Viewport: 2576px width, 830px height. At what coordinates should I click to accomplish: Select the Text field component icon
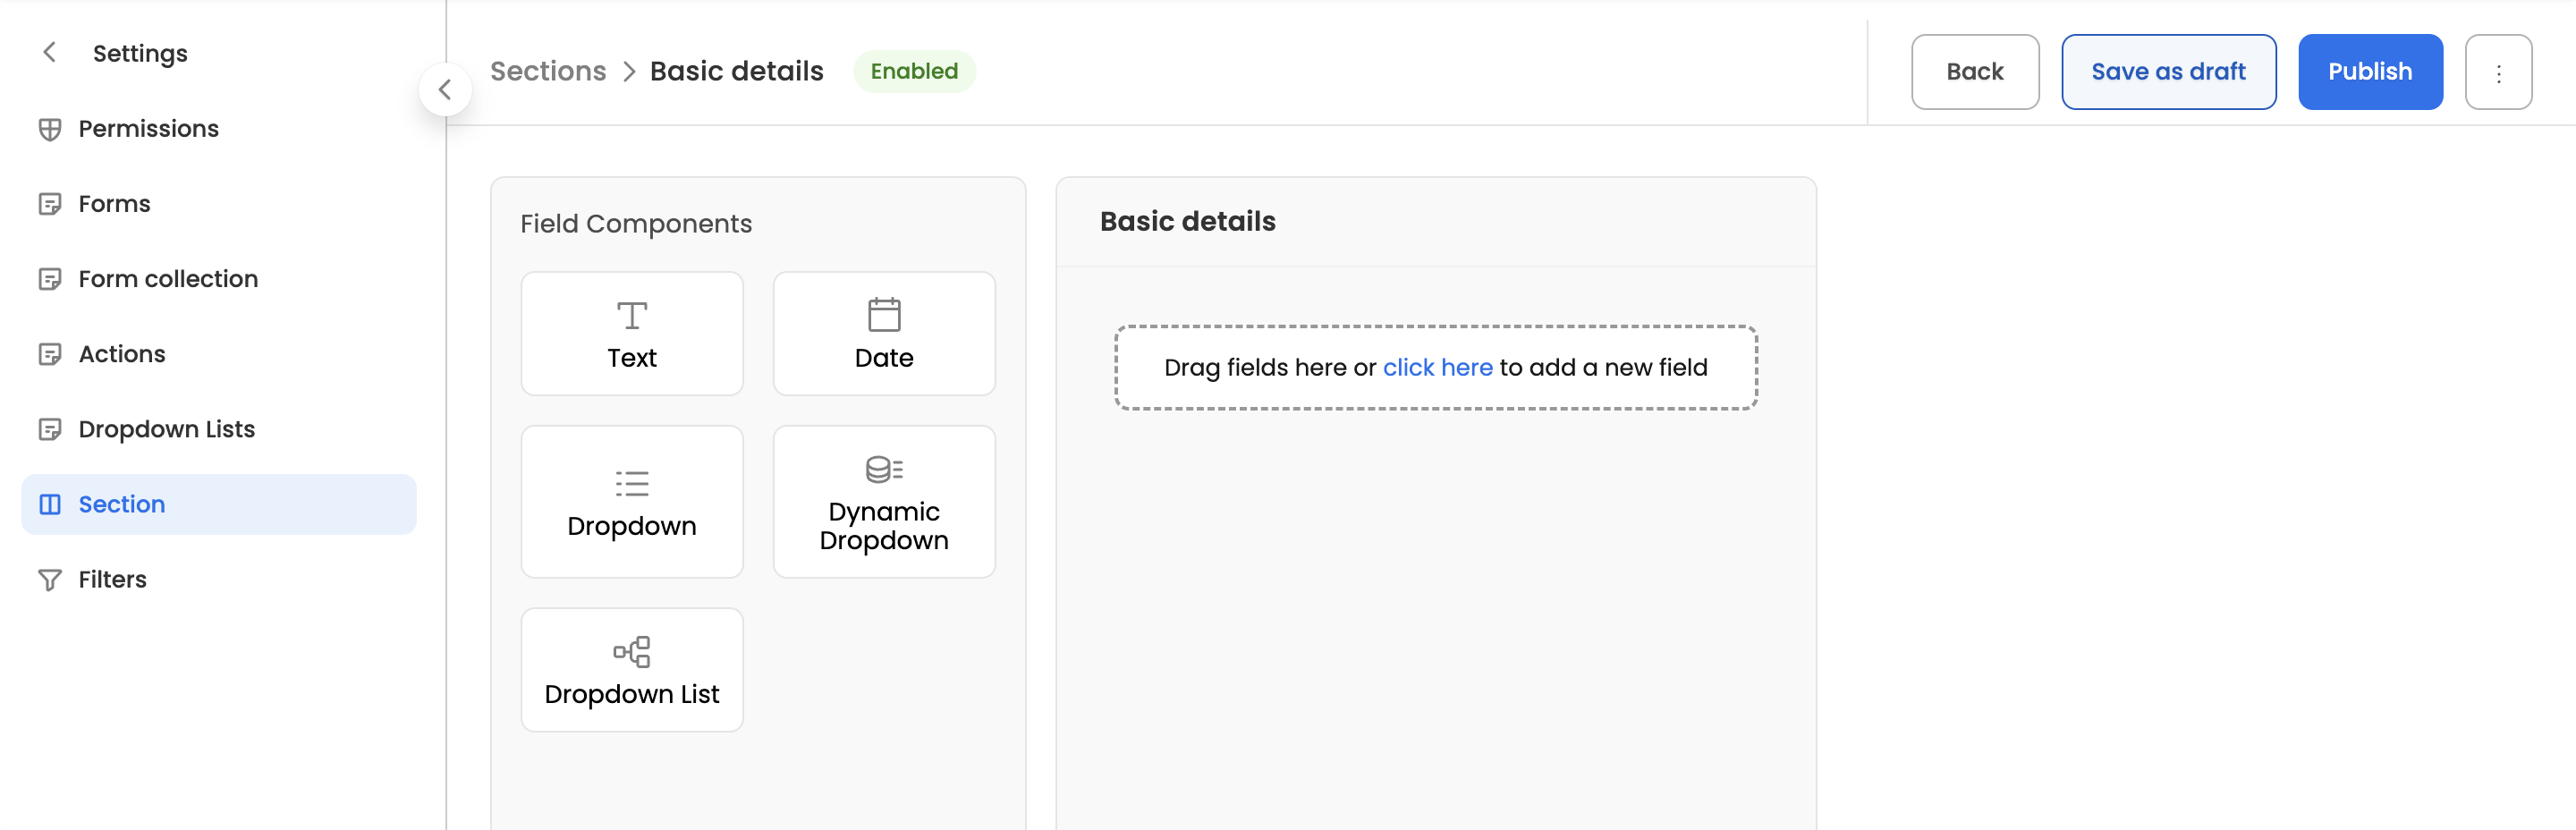pyautogui.click(x=632, y=316)
